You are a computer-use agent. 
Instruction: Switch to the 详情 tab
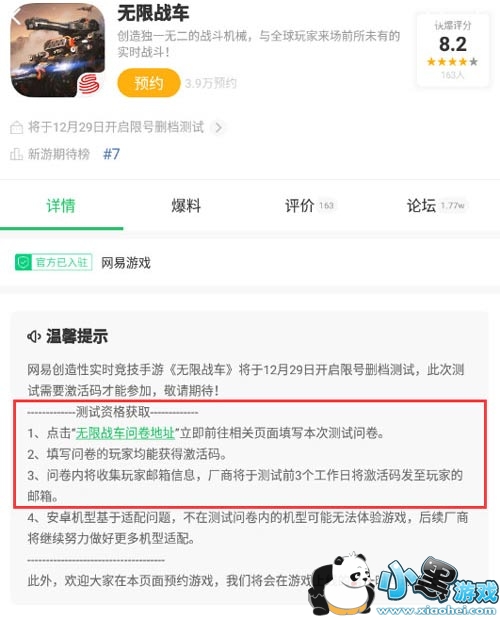(x=61, y=206)
